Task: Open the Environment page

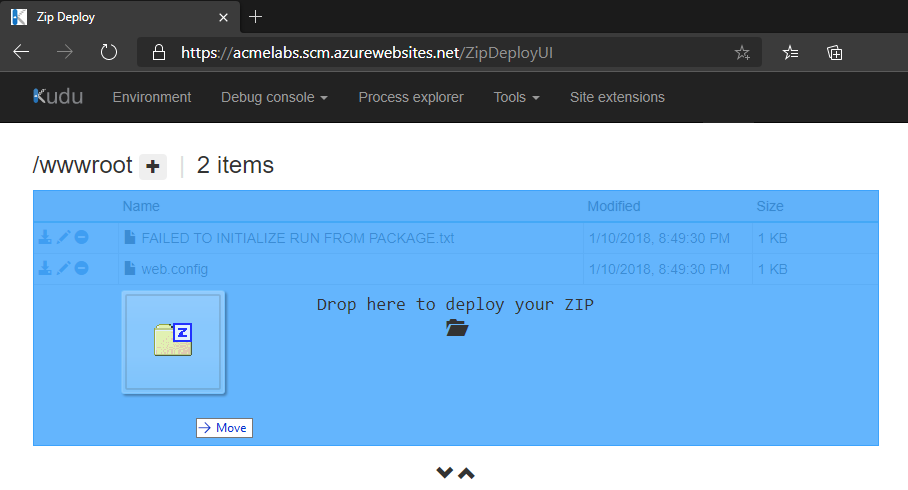Action: point(152,97)
